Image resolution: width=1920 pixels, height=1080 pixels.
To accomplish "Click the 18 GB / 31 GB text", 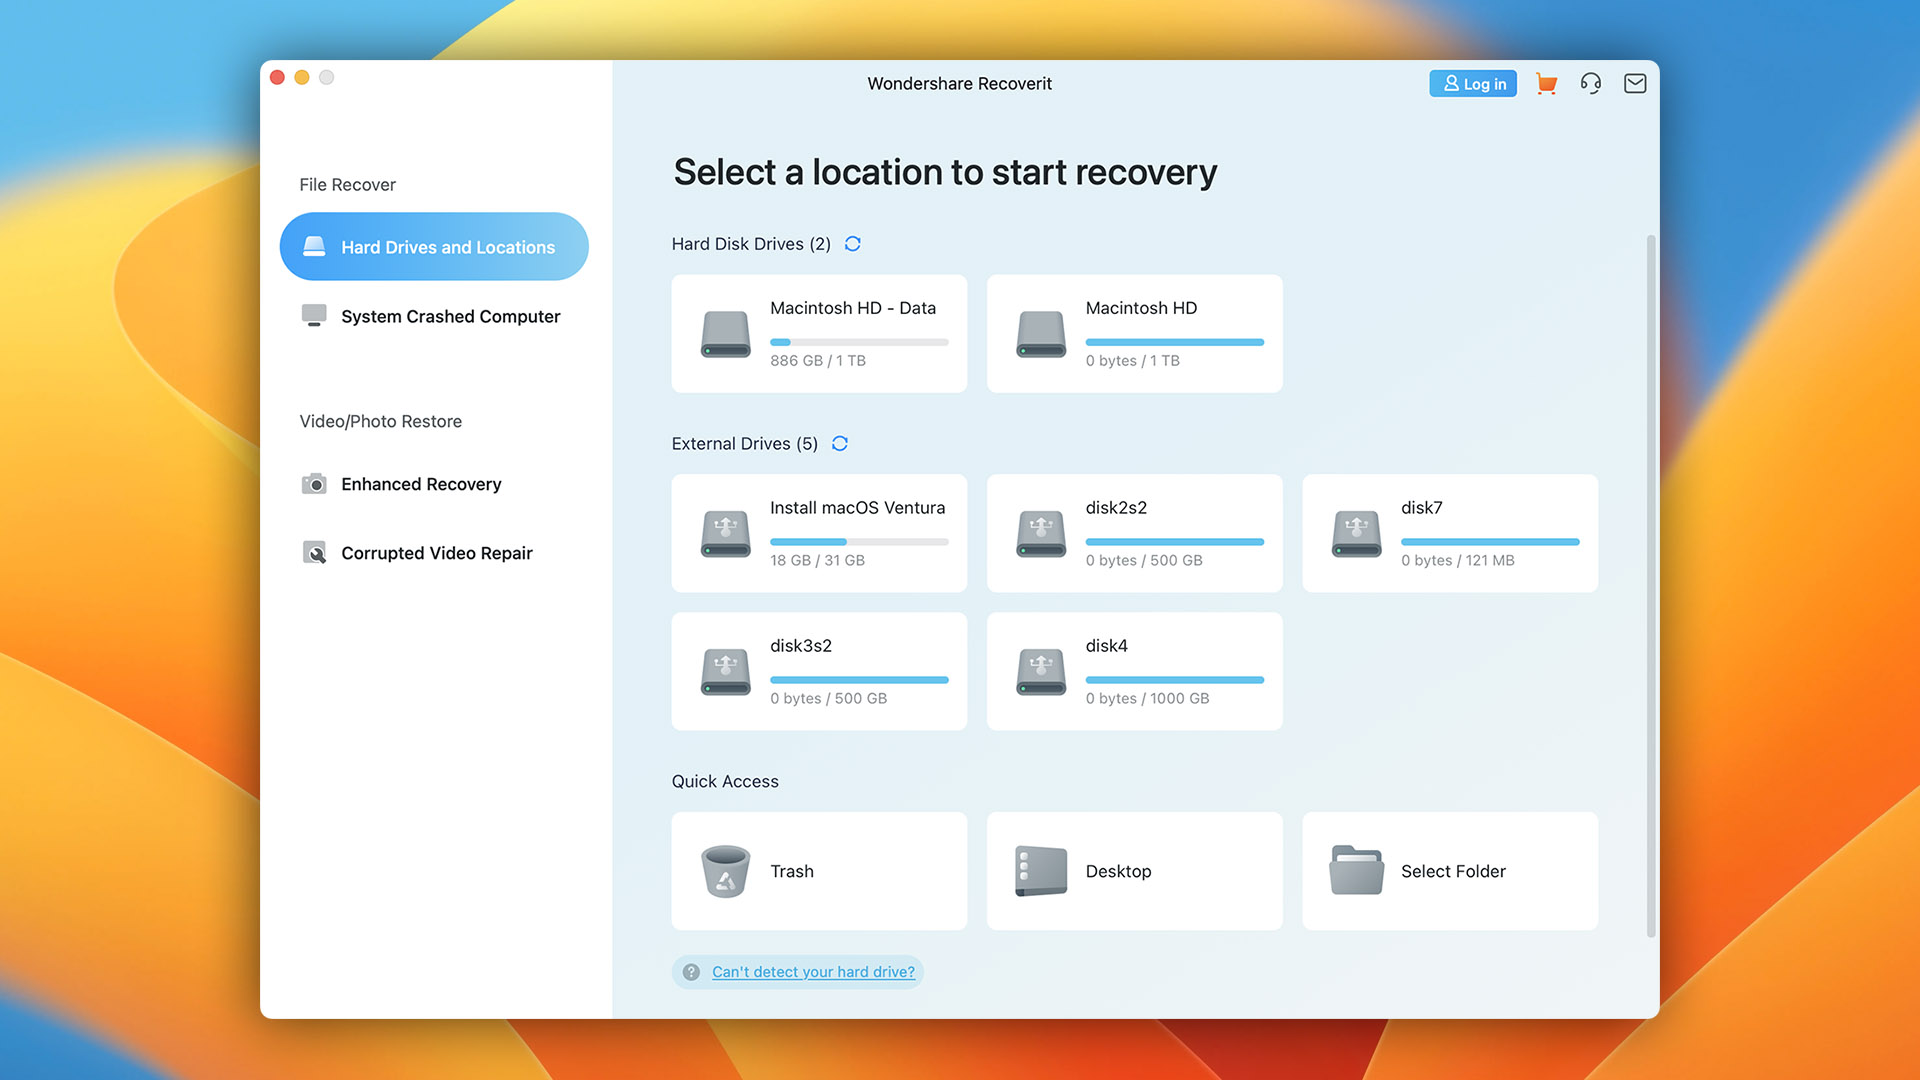I will (x=817, y=561).
